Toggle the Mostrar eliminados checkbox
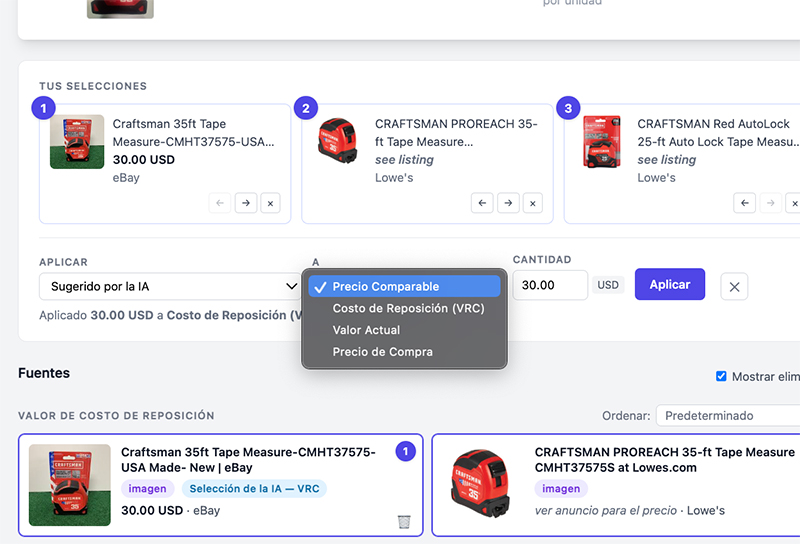The width and height of the screenshot is (800, 544). 721,377
